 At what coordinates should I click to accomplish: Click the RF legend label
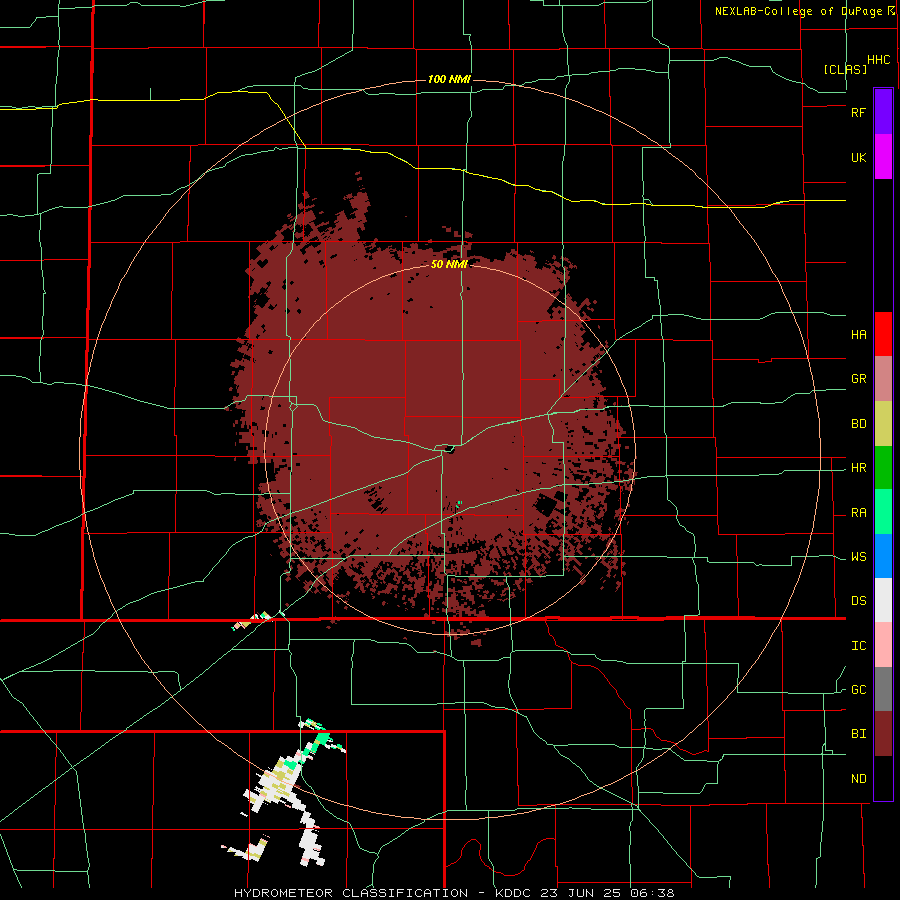[858, 112]
